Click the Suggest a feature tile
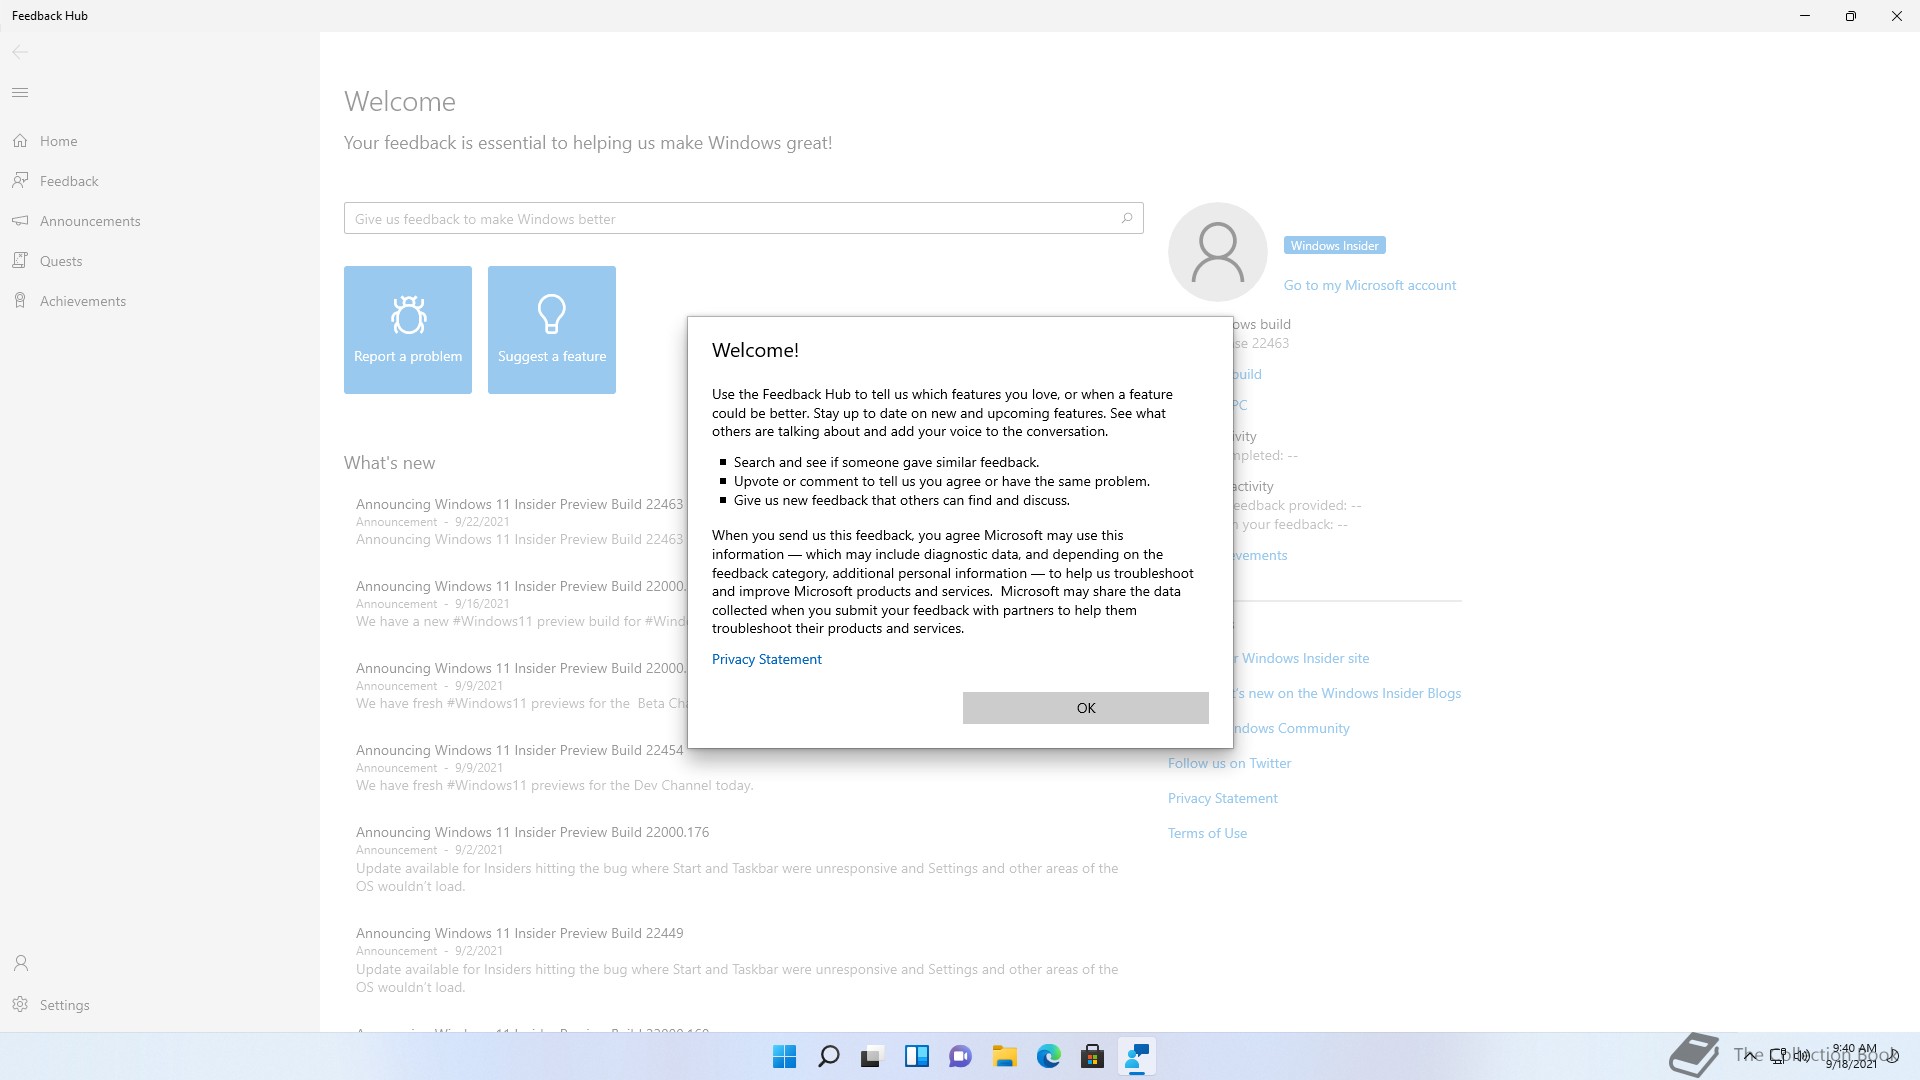The image size is (1920, 1080). 552,330
